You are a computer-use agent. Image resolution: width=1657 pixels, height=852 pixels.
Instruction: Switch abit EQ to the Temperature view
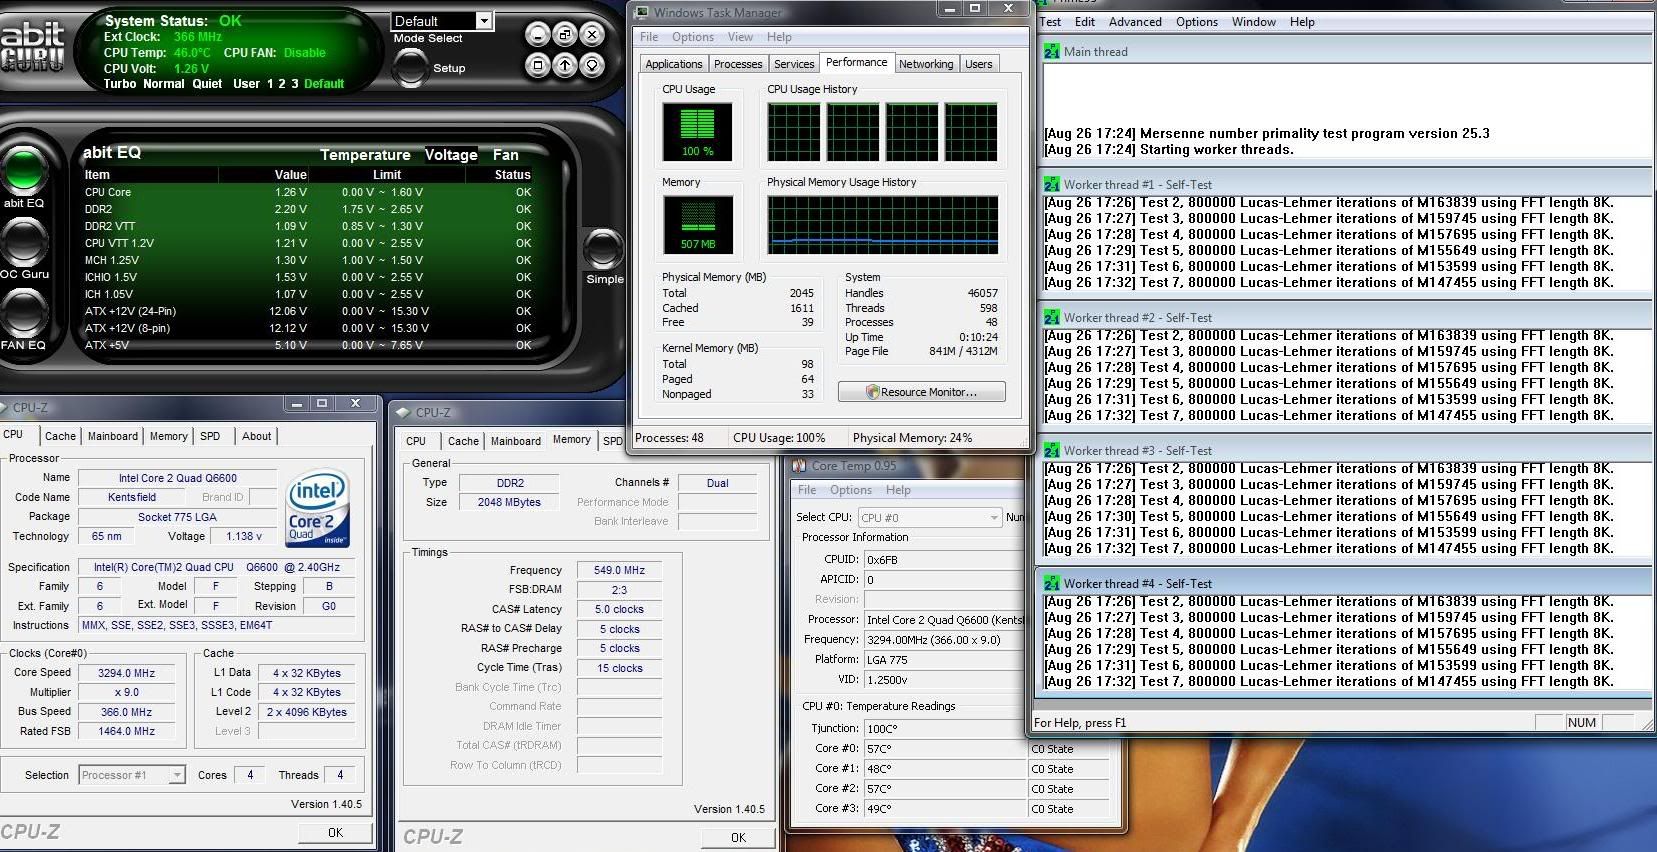pos(365,155)
